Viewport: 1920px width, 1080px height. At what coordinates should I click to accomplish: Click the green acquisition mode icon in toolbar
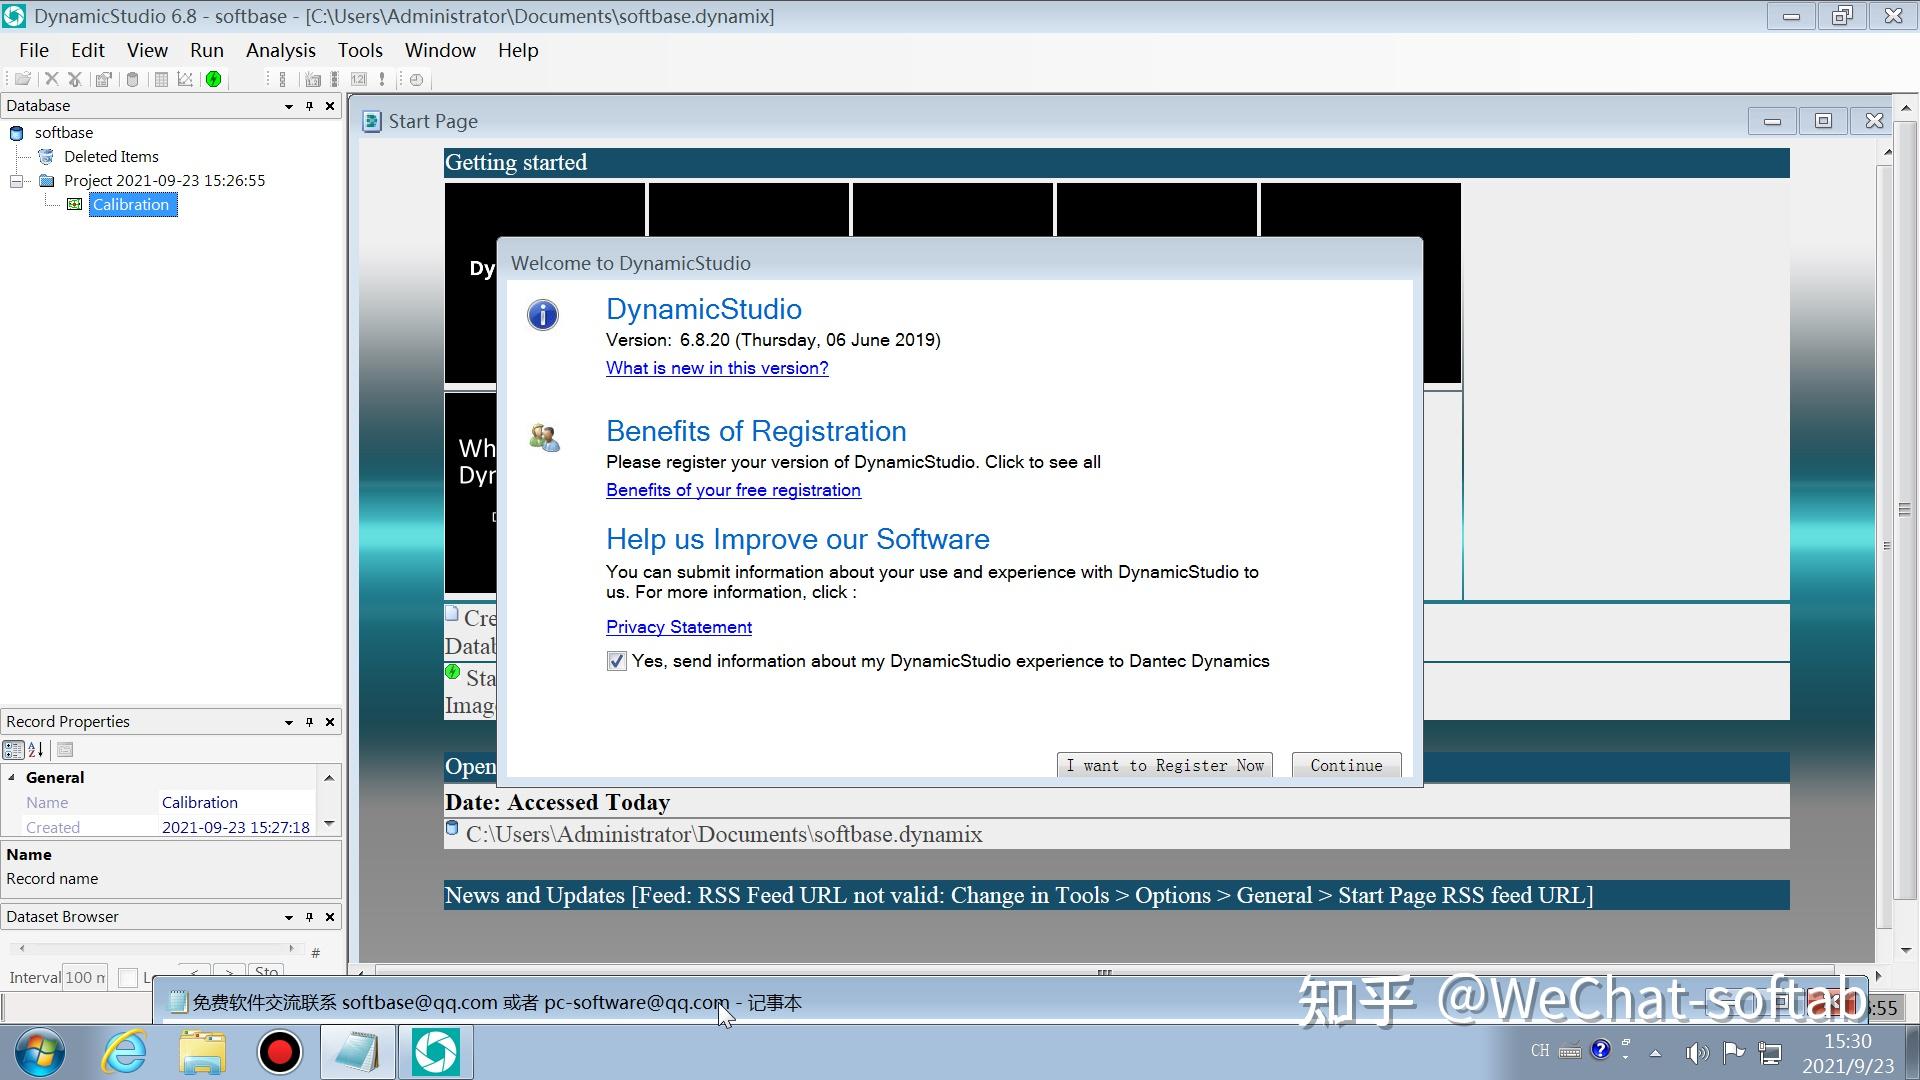click(213, 79)
